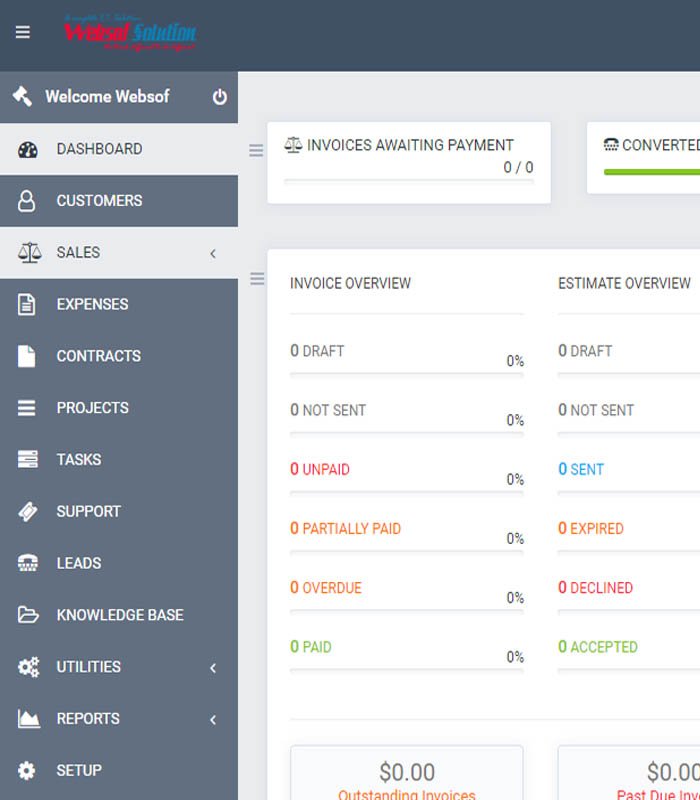Click the phone icon in Converted card
This screenshot has width=700, height=800.
point(611,145)
